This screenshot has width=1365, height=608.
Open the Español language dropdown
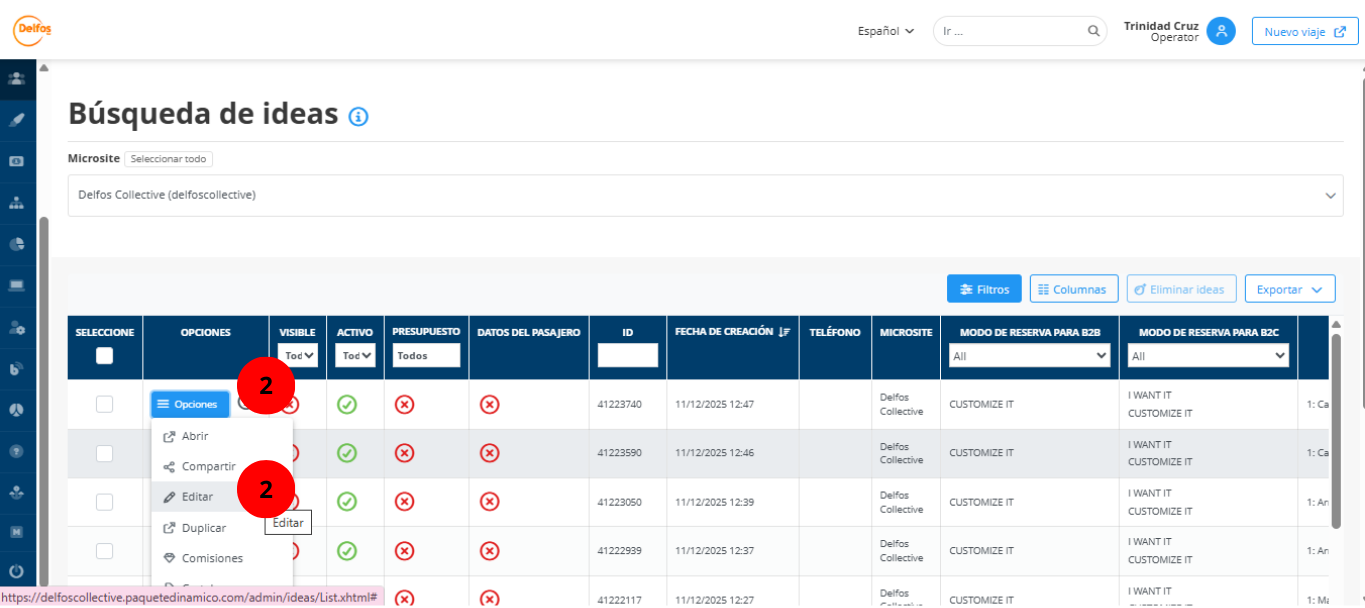885,31
